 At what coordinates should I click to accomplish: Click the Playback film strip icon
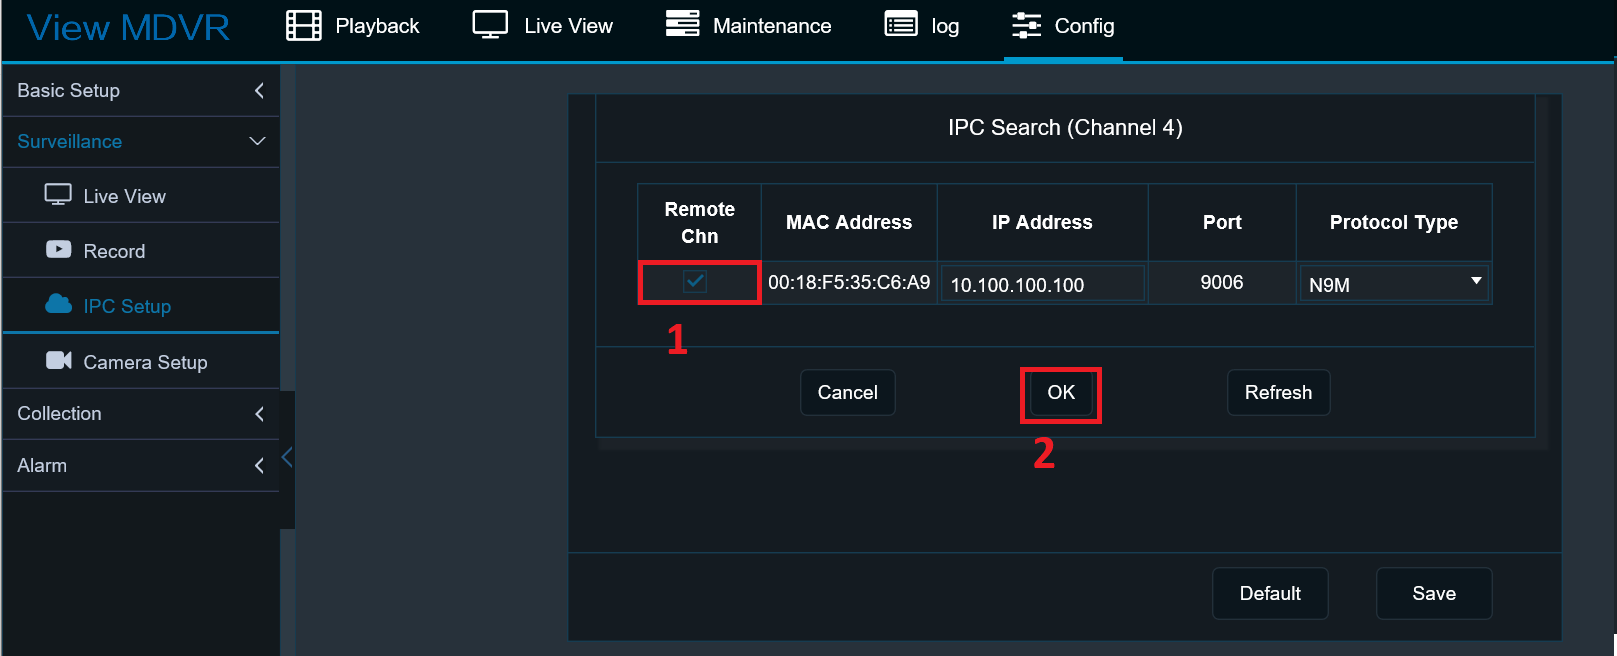(x=304, y=26)
